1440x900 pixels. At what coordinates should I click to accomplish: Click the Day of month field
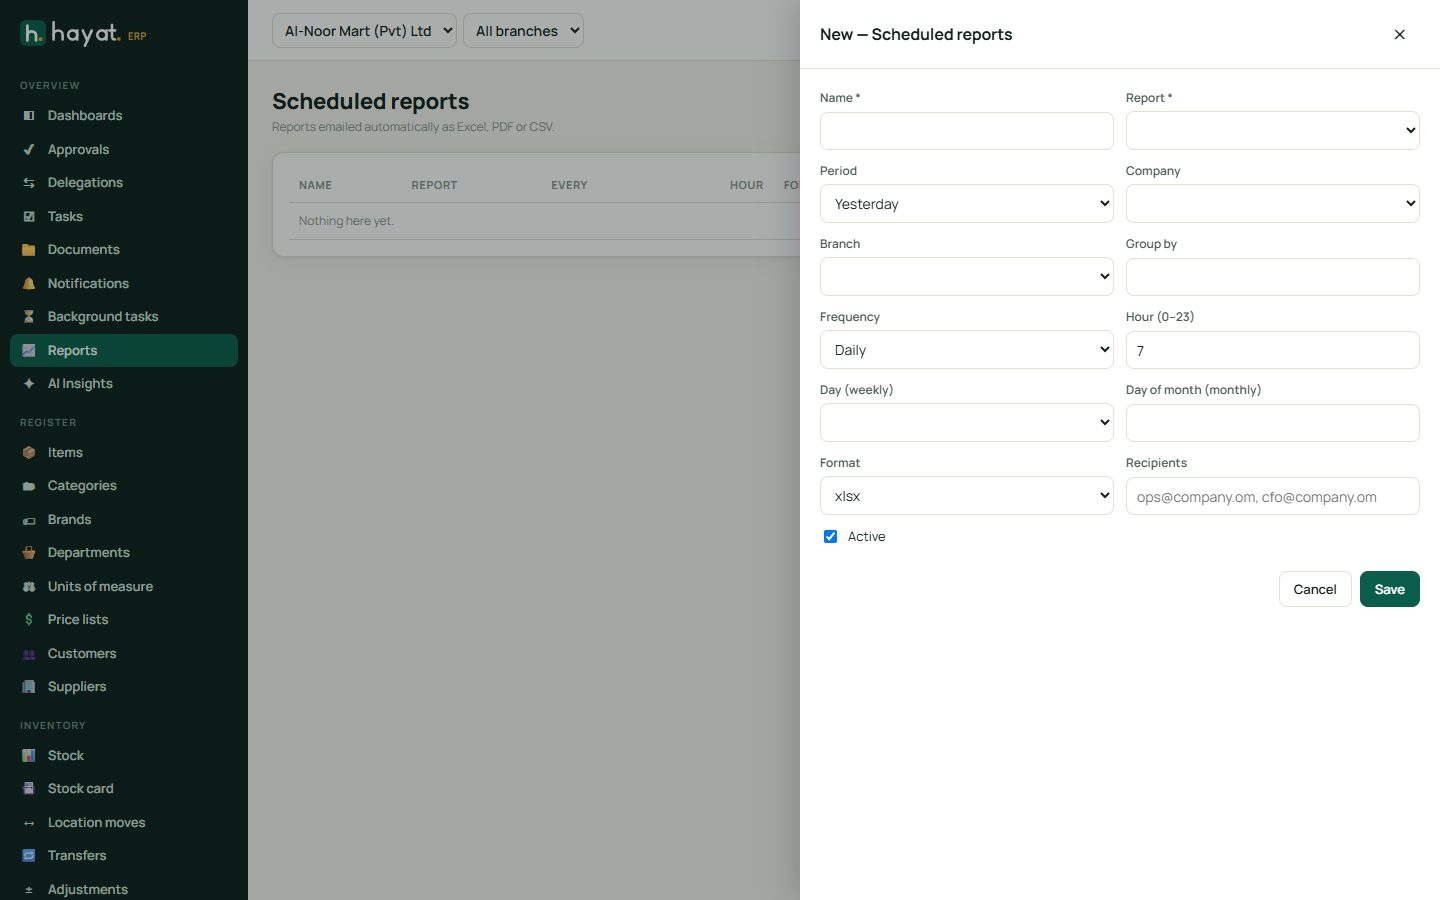pyautogui.click(x=1272, y=423)
